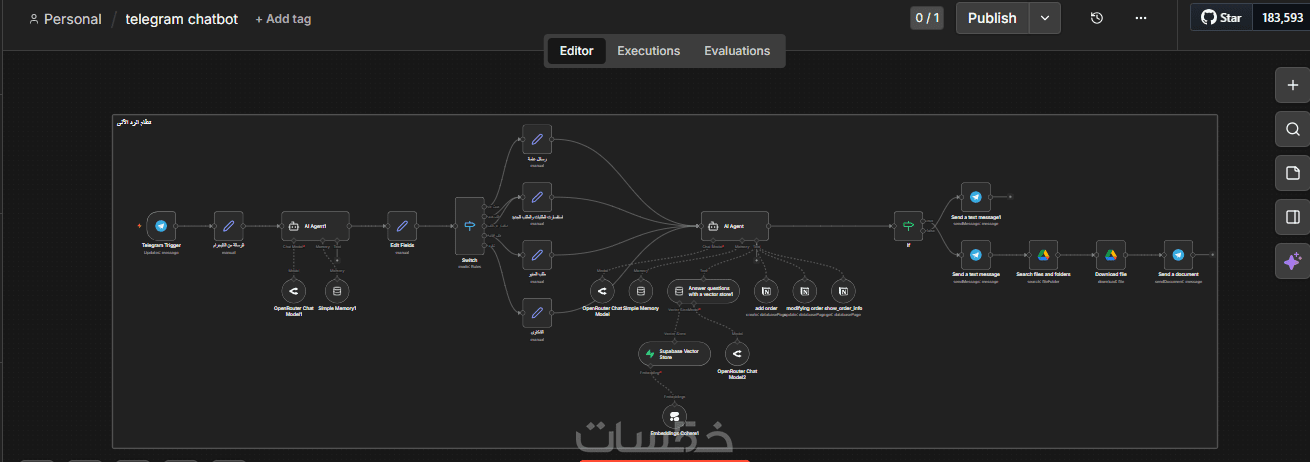The image size is (1310, 462).
Task: Switch to the Evaluations tab
Action: pyautogui.click(x=737, y=51)
